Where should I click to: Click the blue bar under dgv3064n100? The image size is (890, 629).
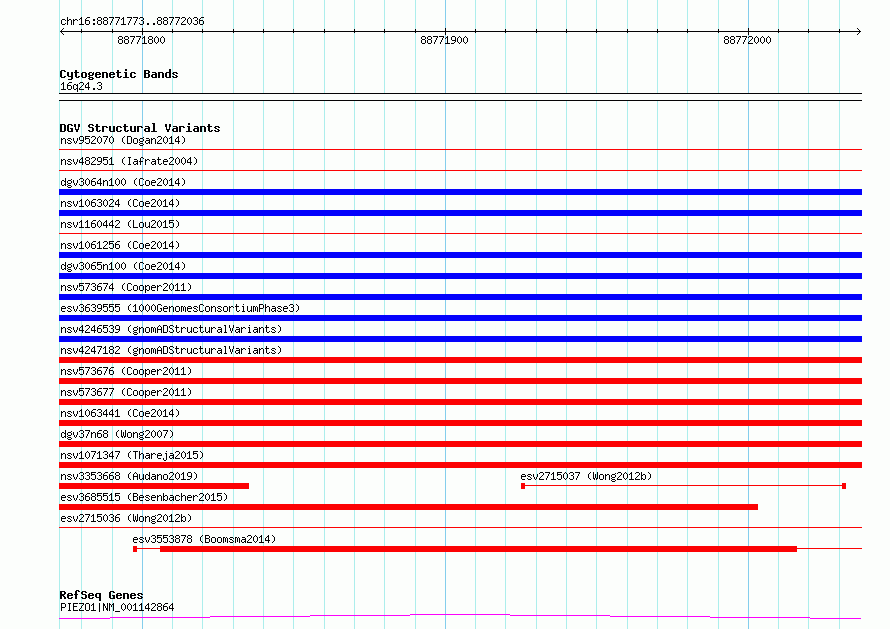tap(460, 192)
